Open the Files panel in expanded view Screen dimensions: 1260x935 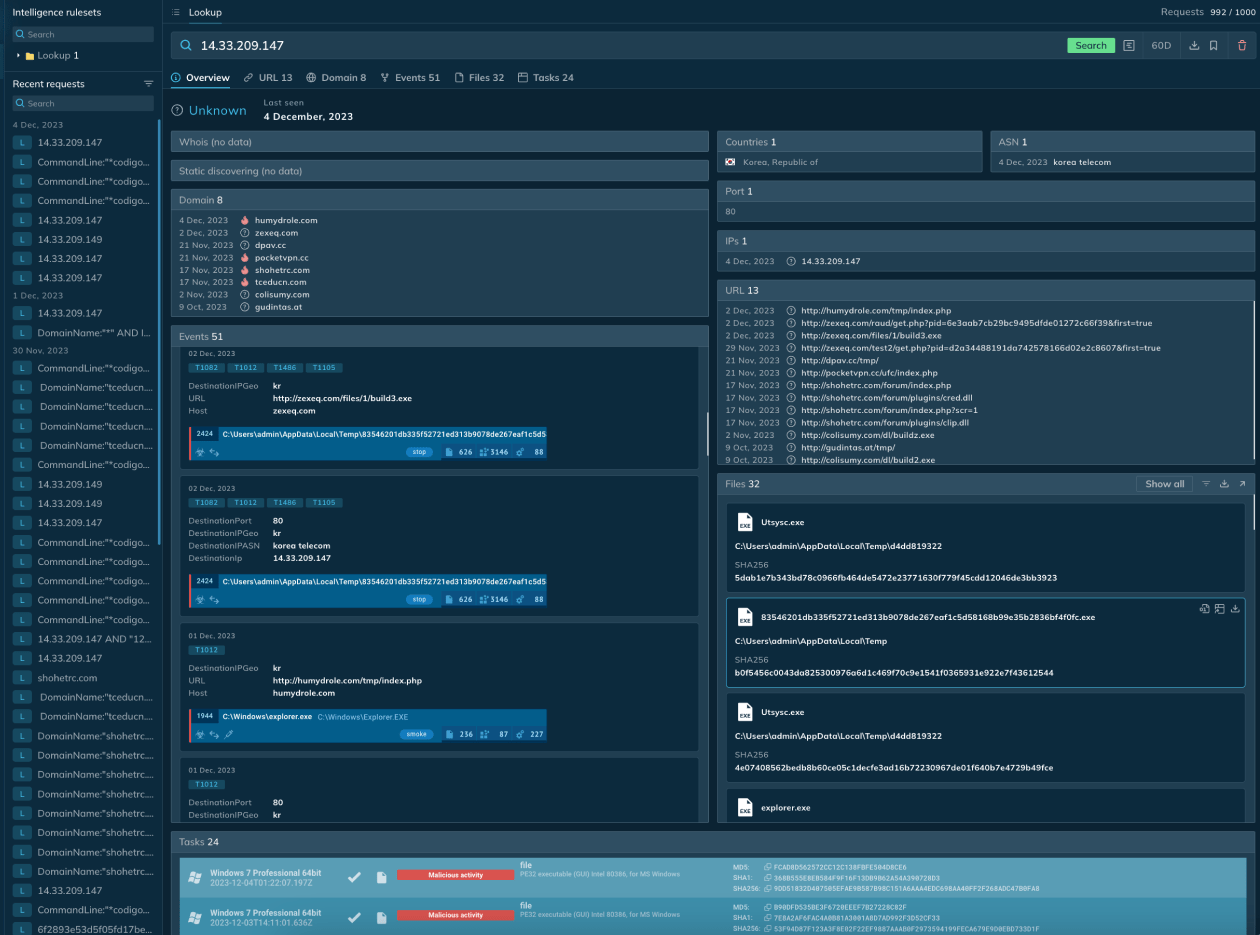(x=1242, y=484)
